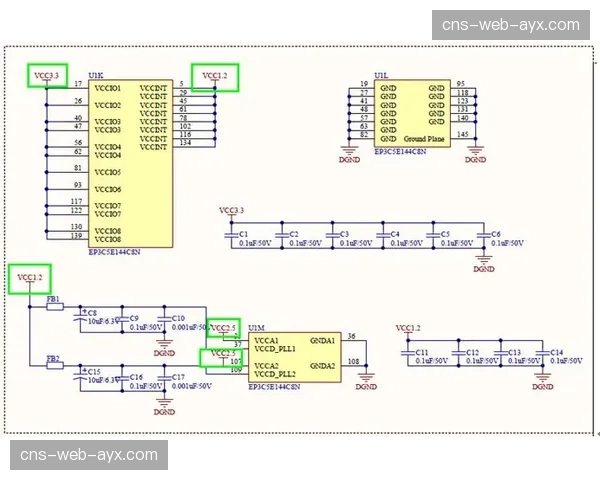
Task: Select the U1K power chip block
Action: [129, 163]
